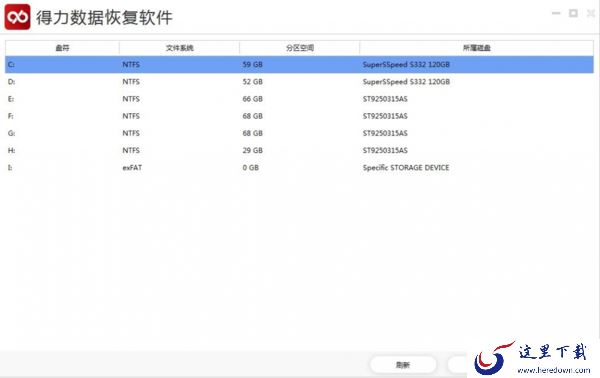Click 68 GB in the G: row
This screenshot has height=378, width=600.
point(253,133)
